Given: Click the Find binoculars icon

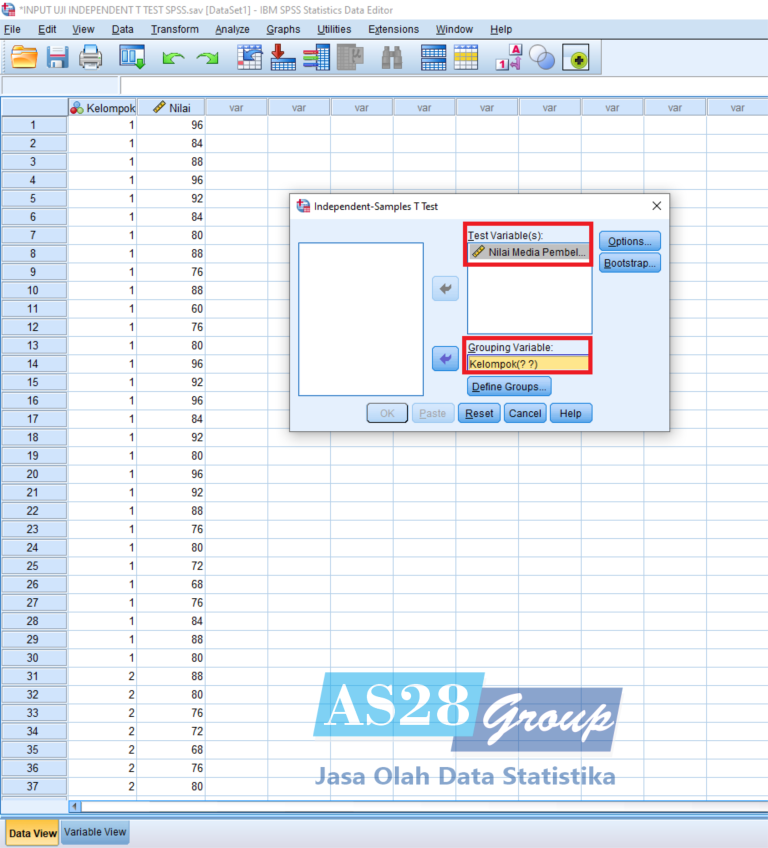Looking at the screenshot, I should [x=391, y=58].
